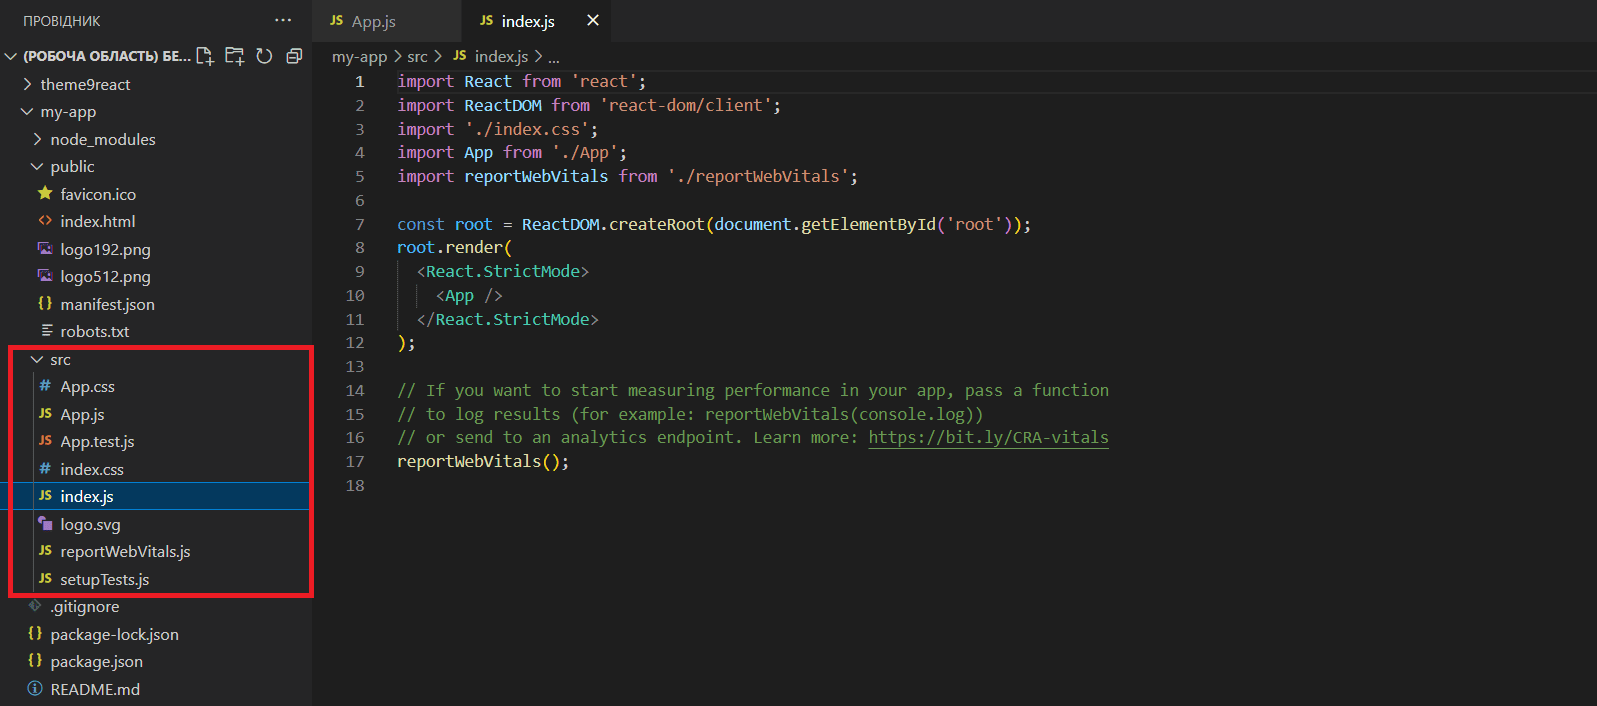Open App.test.js file in src
Viewport: 1597px width, 706px height.
coord(97,442)
